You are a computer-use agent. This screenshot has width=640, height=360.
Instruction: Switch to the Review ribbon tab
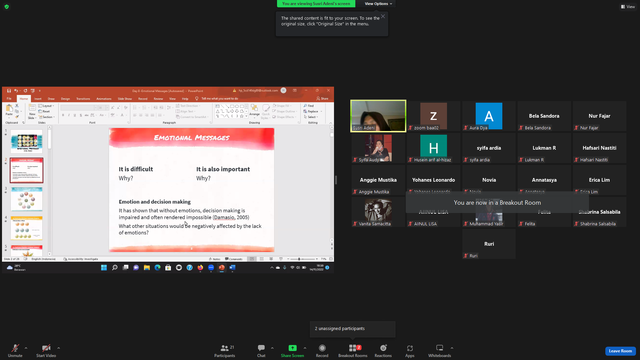click(x=158, y=99)
